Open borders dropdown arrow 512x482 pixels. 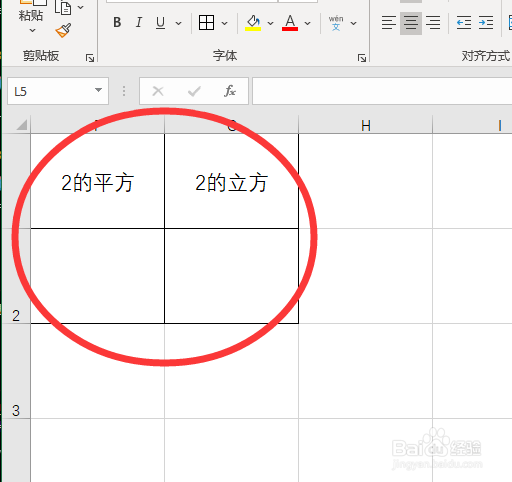tap(225, 23)
